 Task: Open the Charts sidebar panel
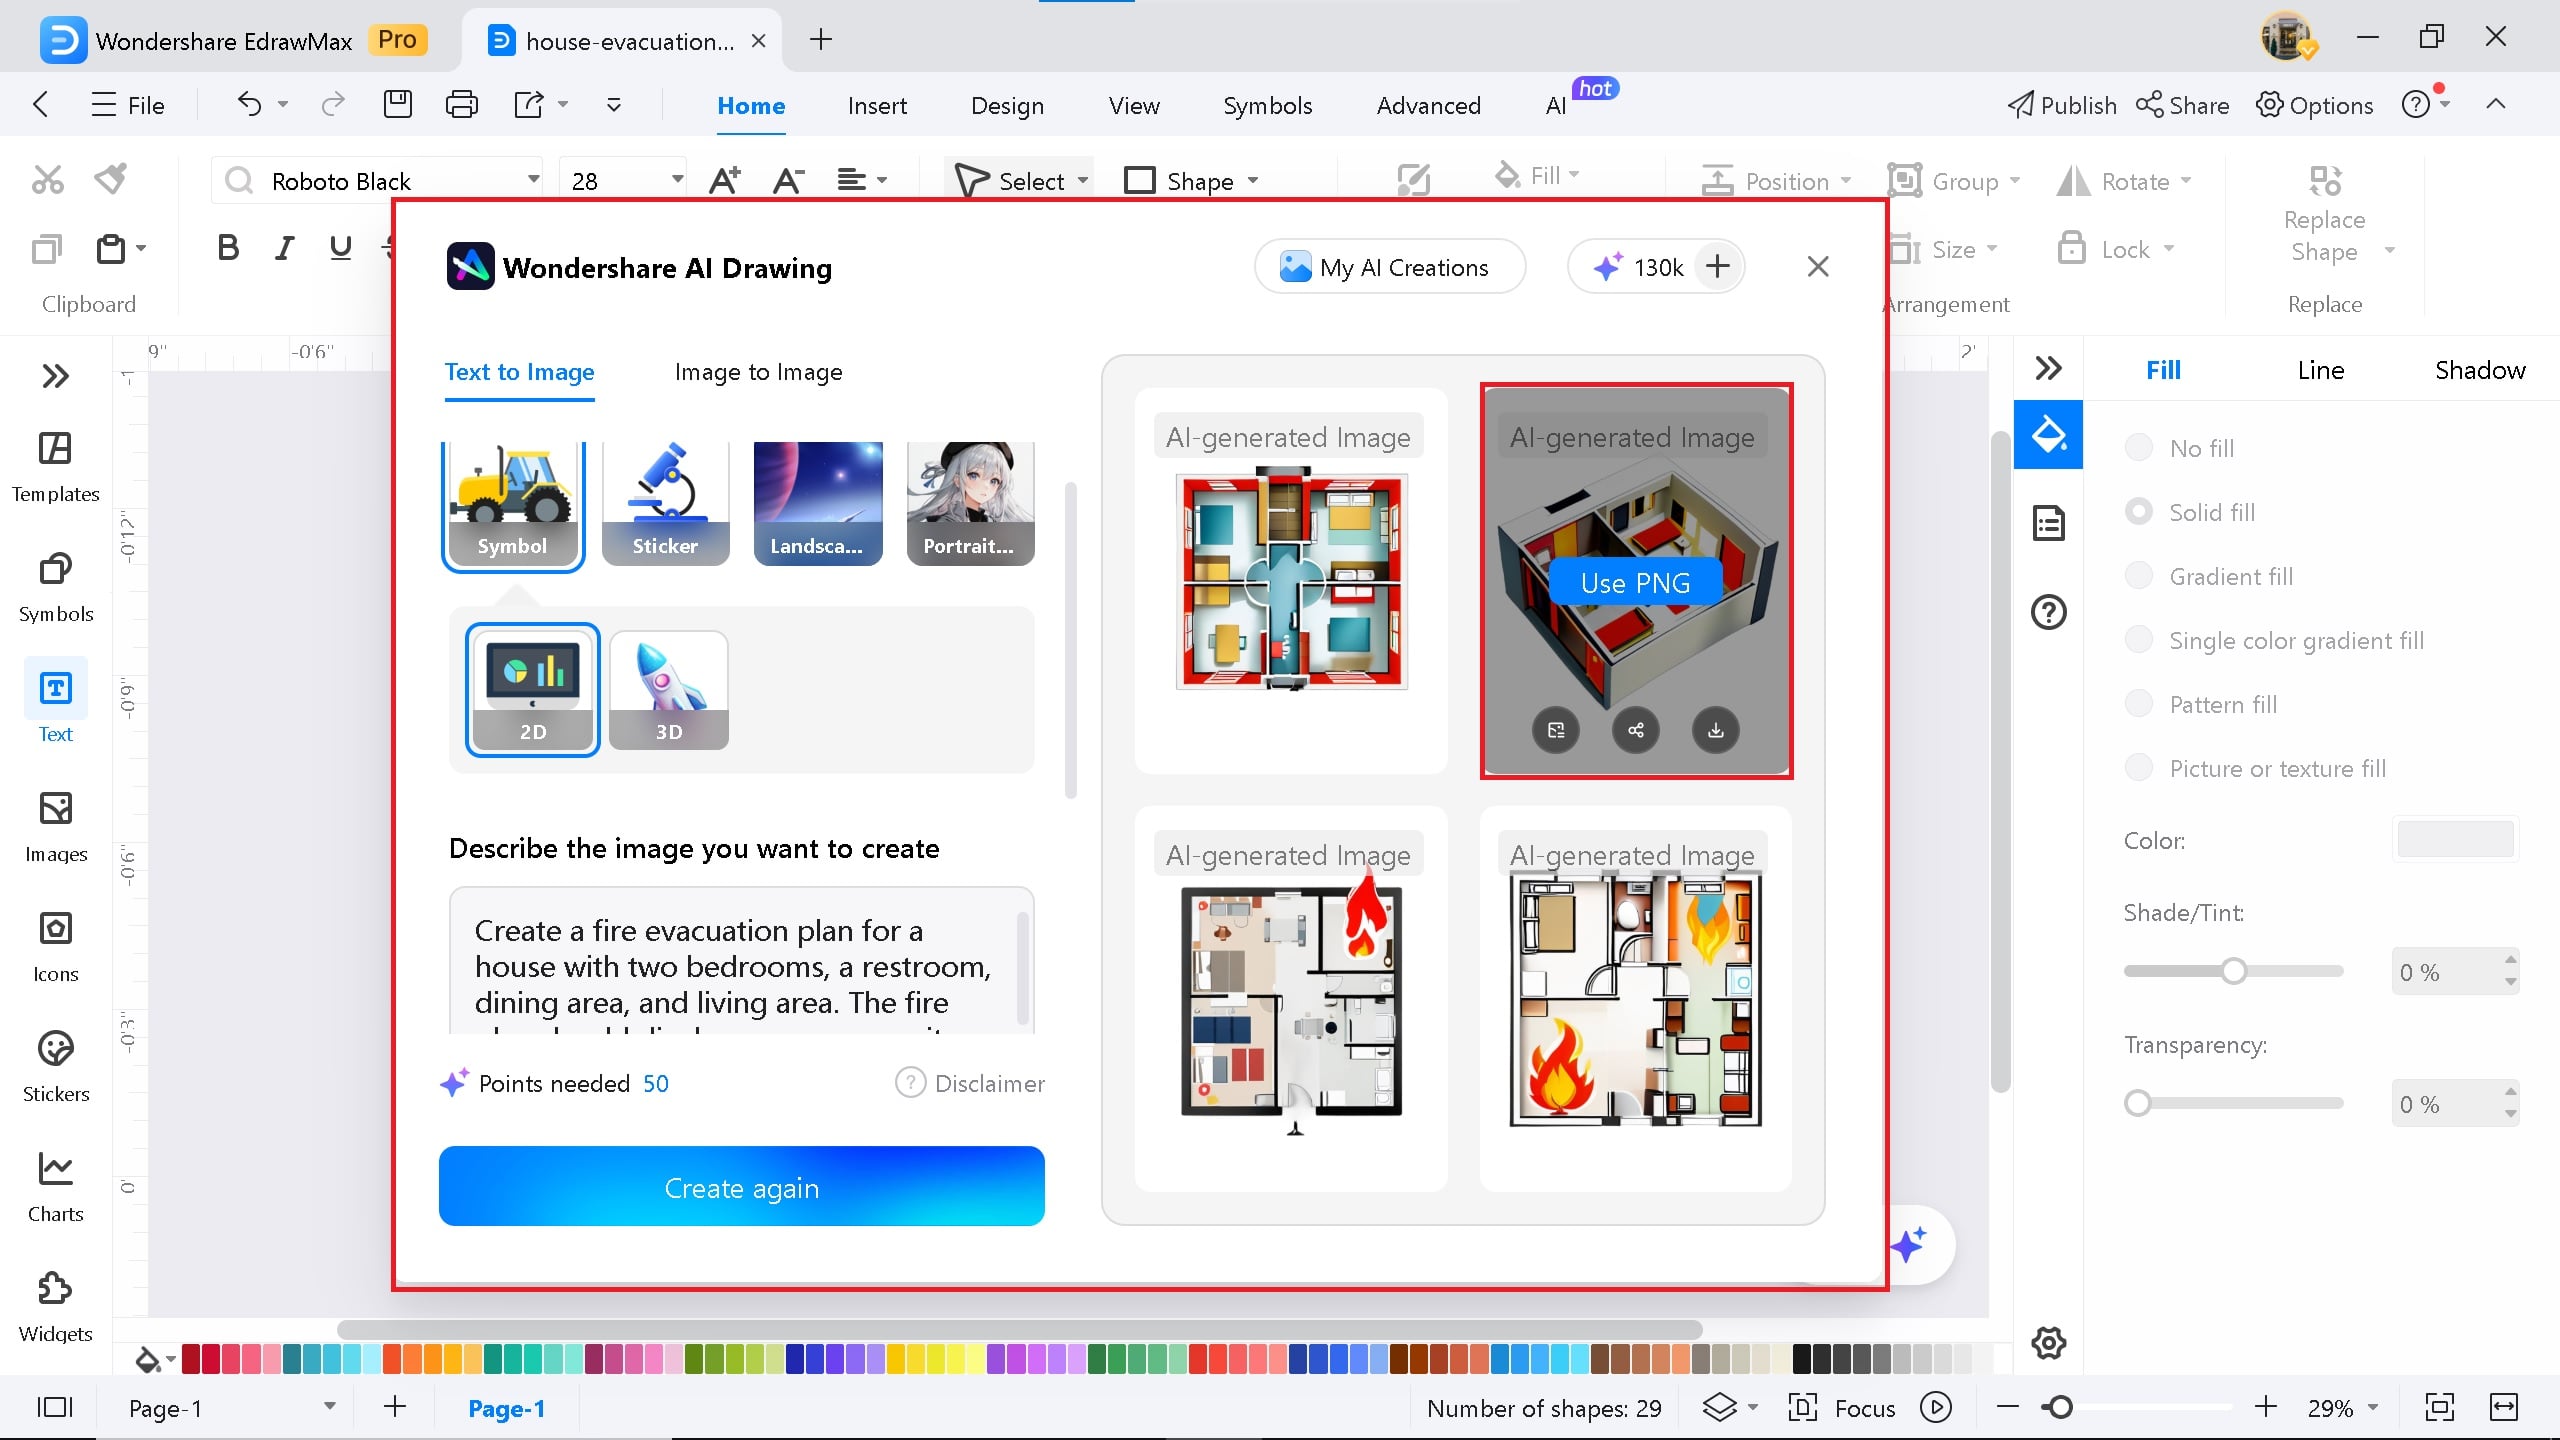click(x=55, y=1187)
